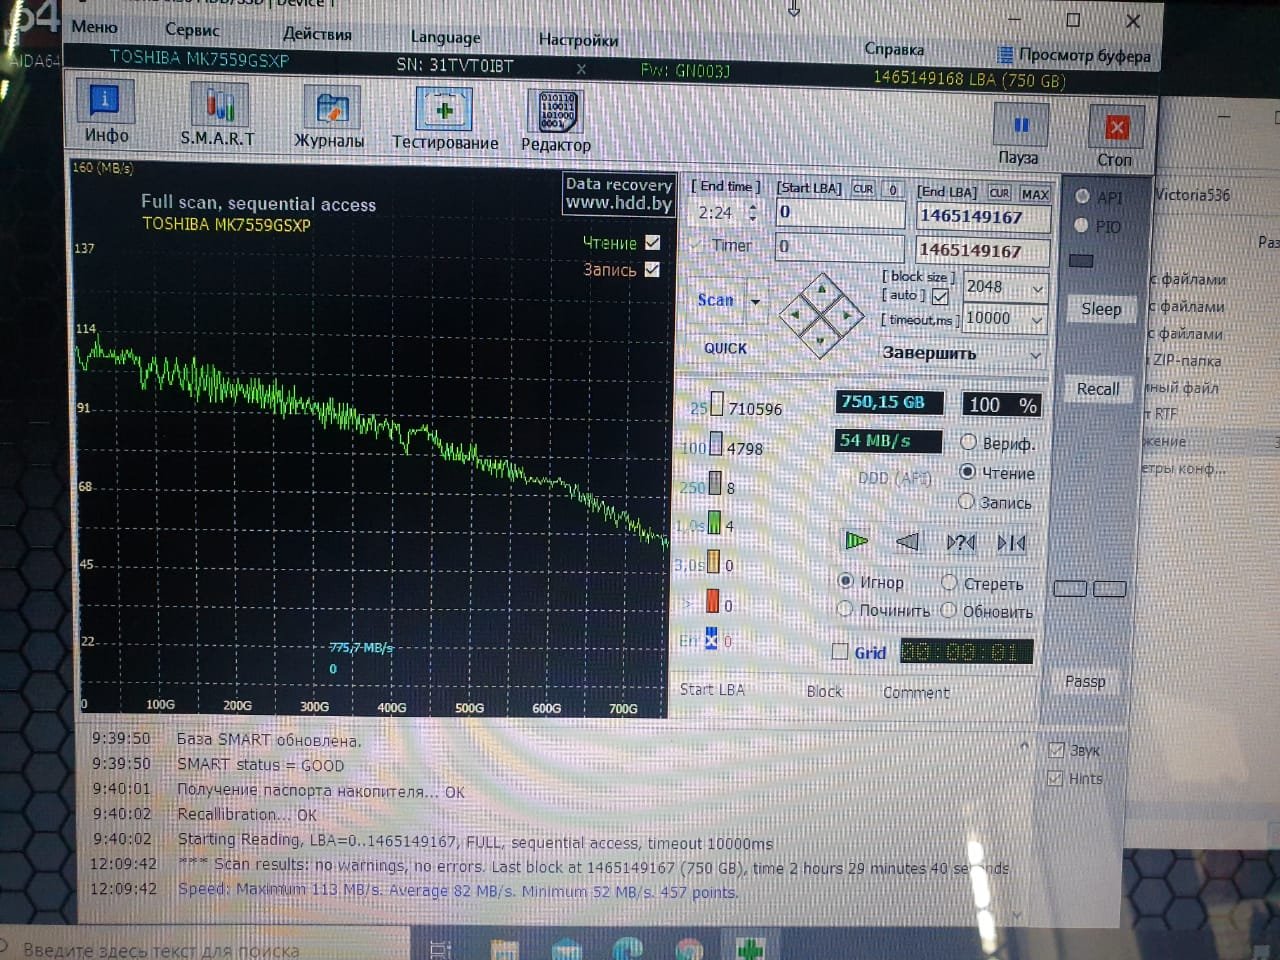The height and width of the screenshot is (960, 1280).
Task: Select the Починить radio button
Action: pos(845,609)
